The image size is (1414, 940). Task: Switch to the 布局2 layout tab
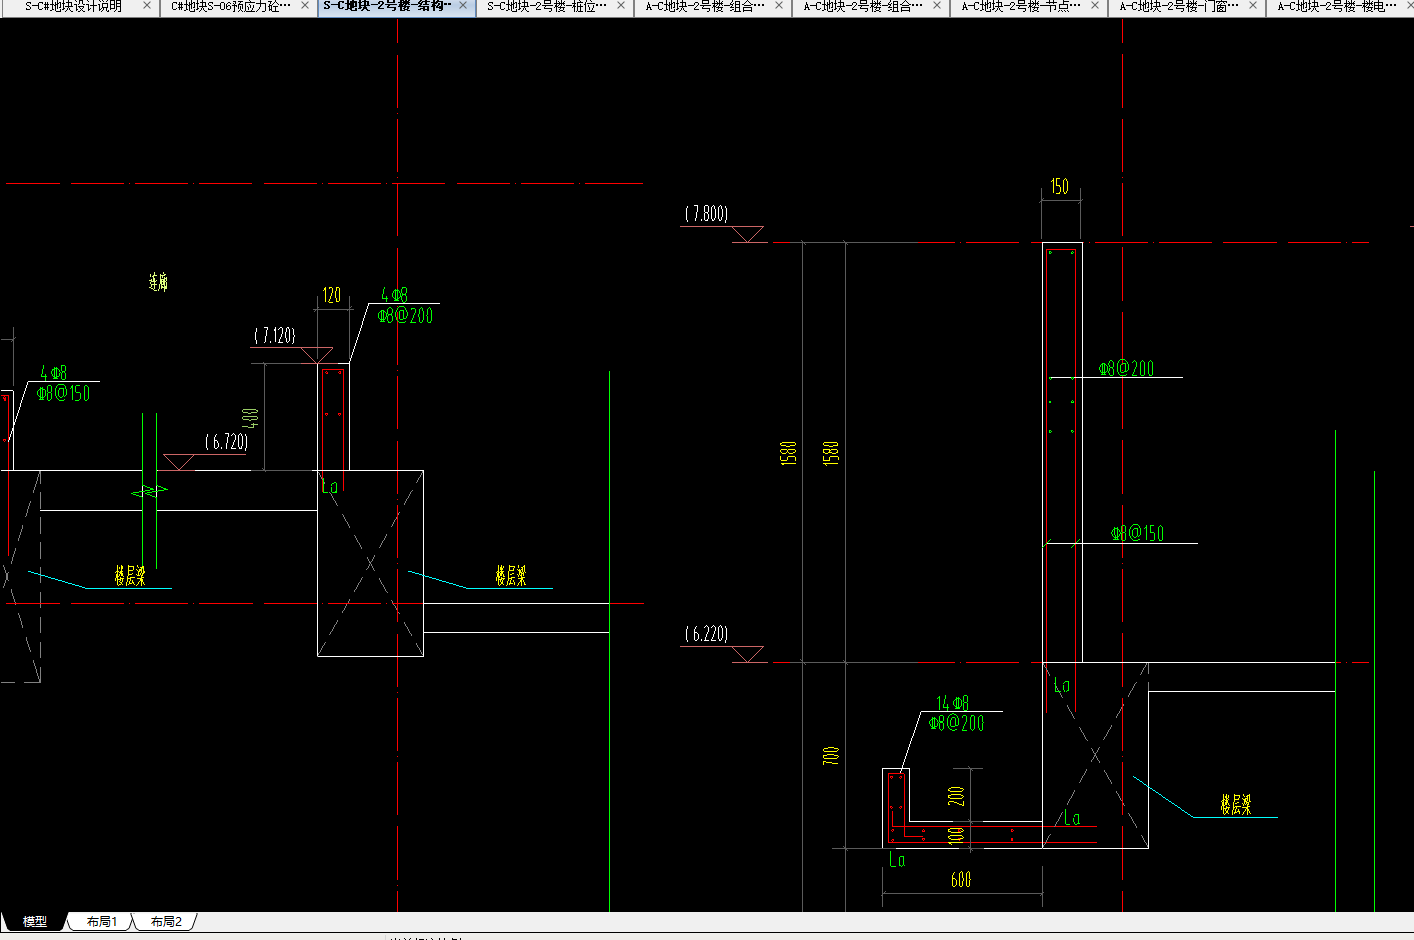tap(166, 921)
